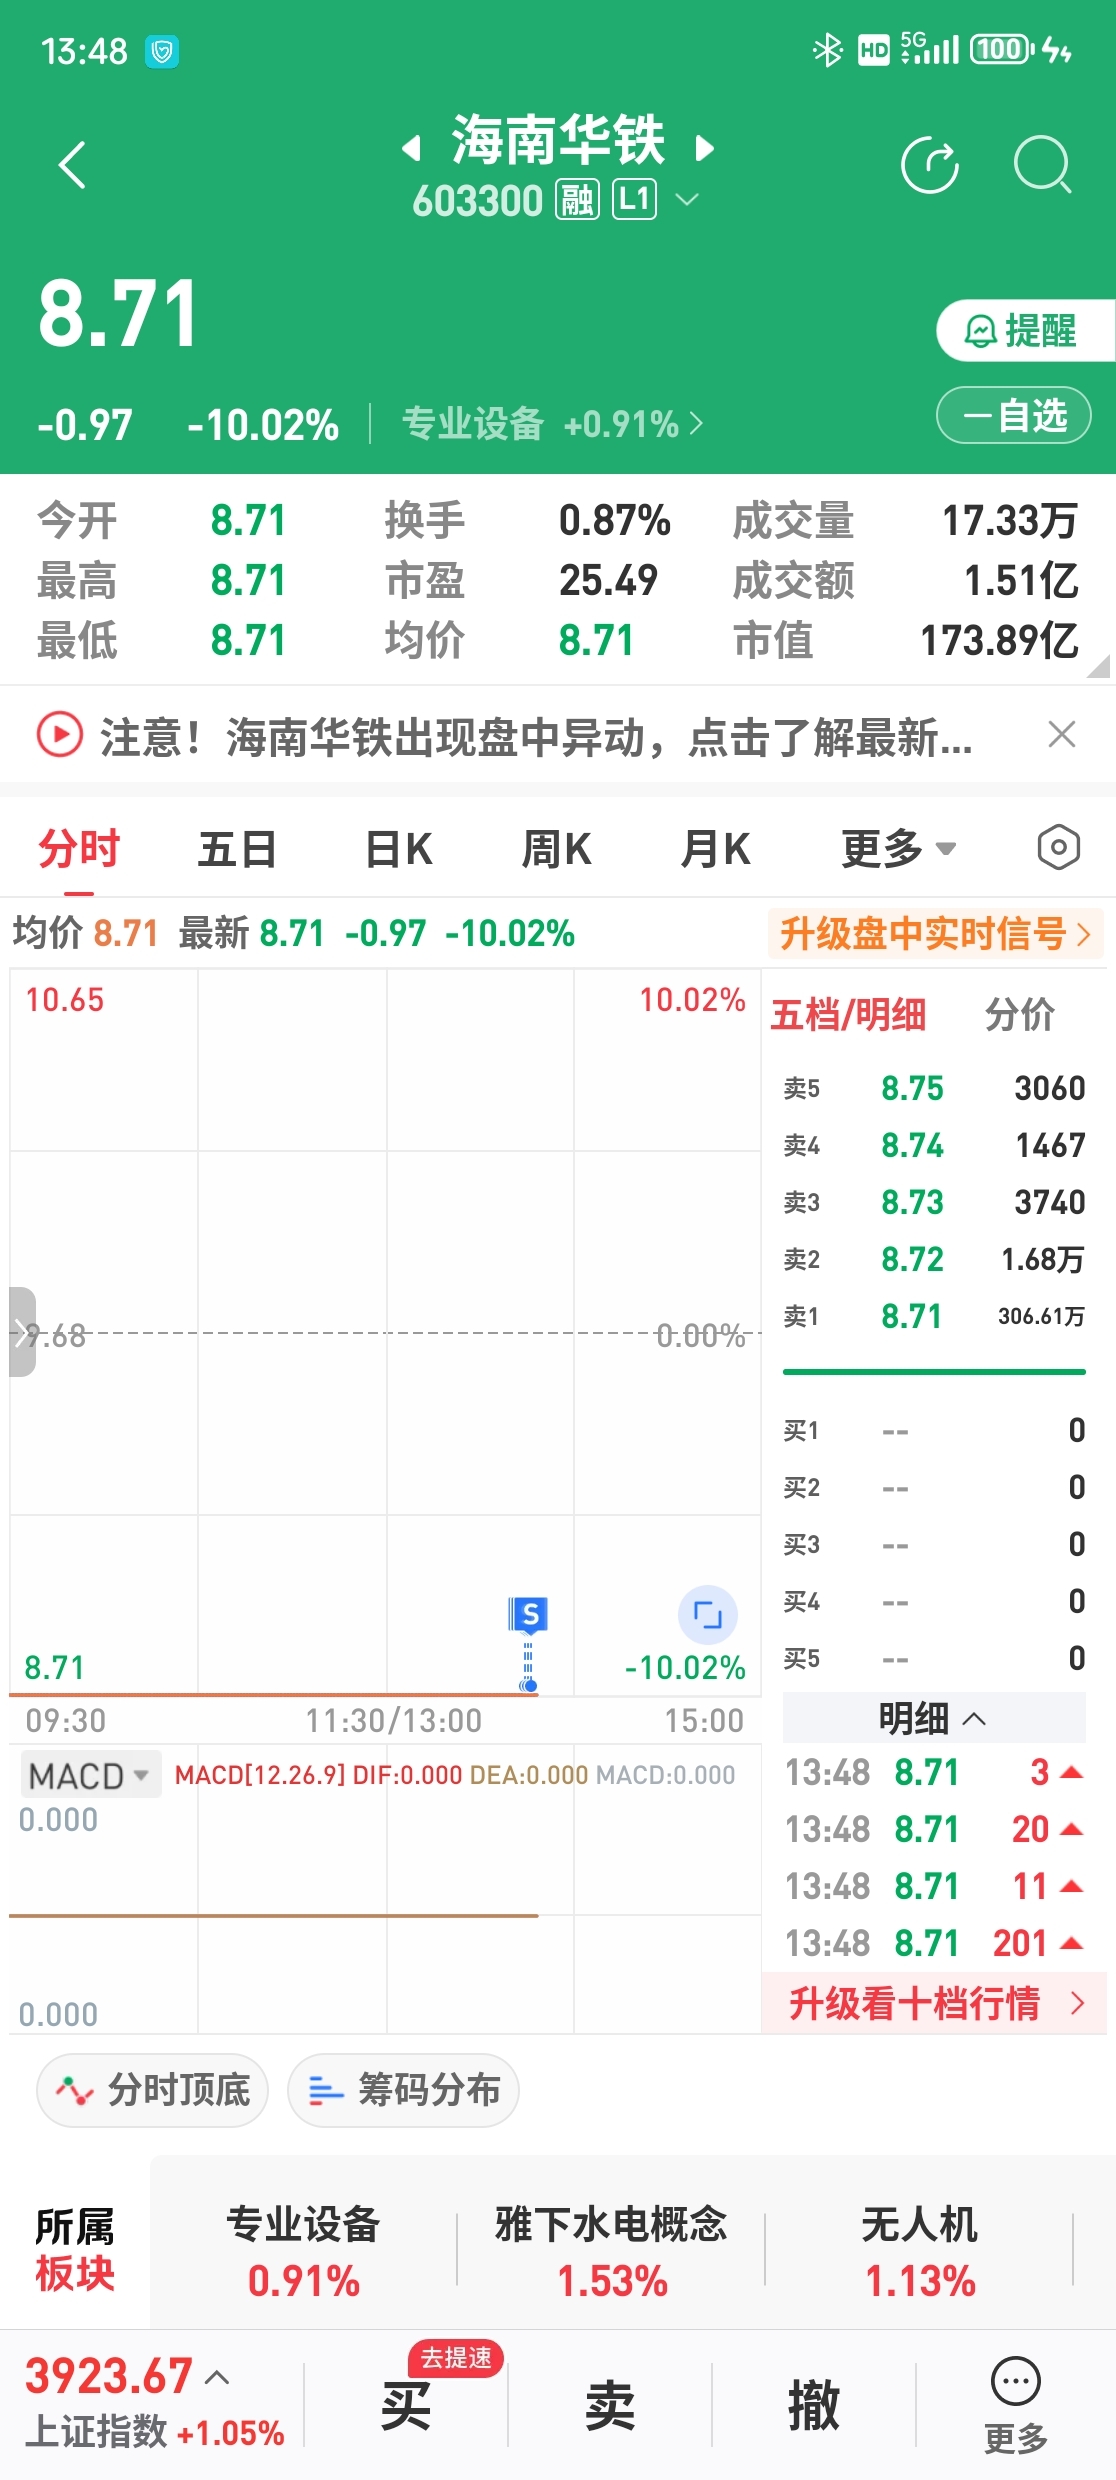Viewport: 1116px width, 2480px height.
Task: Tap the 融 margin trading badge
Action: coord(577,200)
